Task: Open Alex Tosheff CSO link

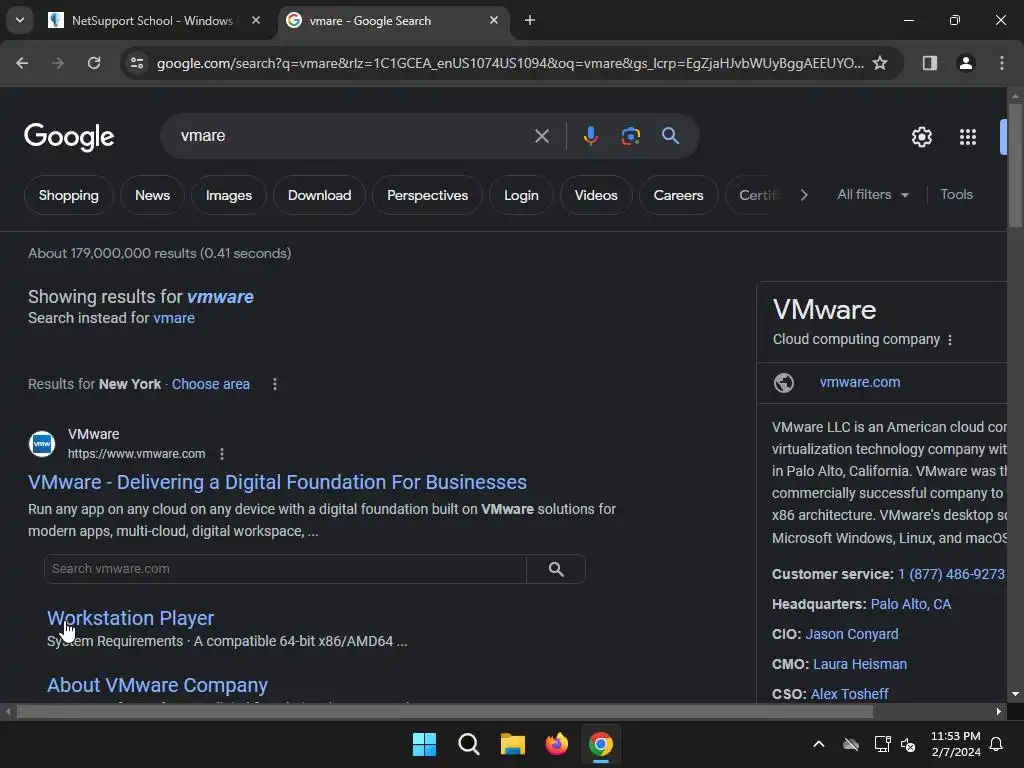Action: 849,694
